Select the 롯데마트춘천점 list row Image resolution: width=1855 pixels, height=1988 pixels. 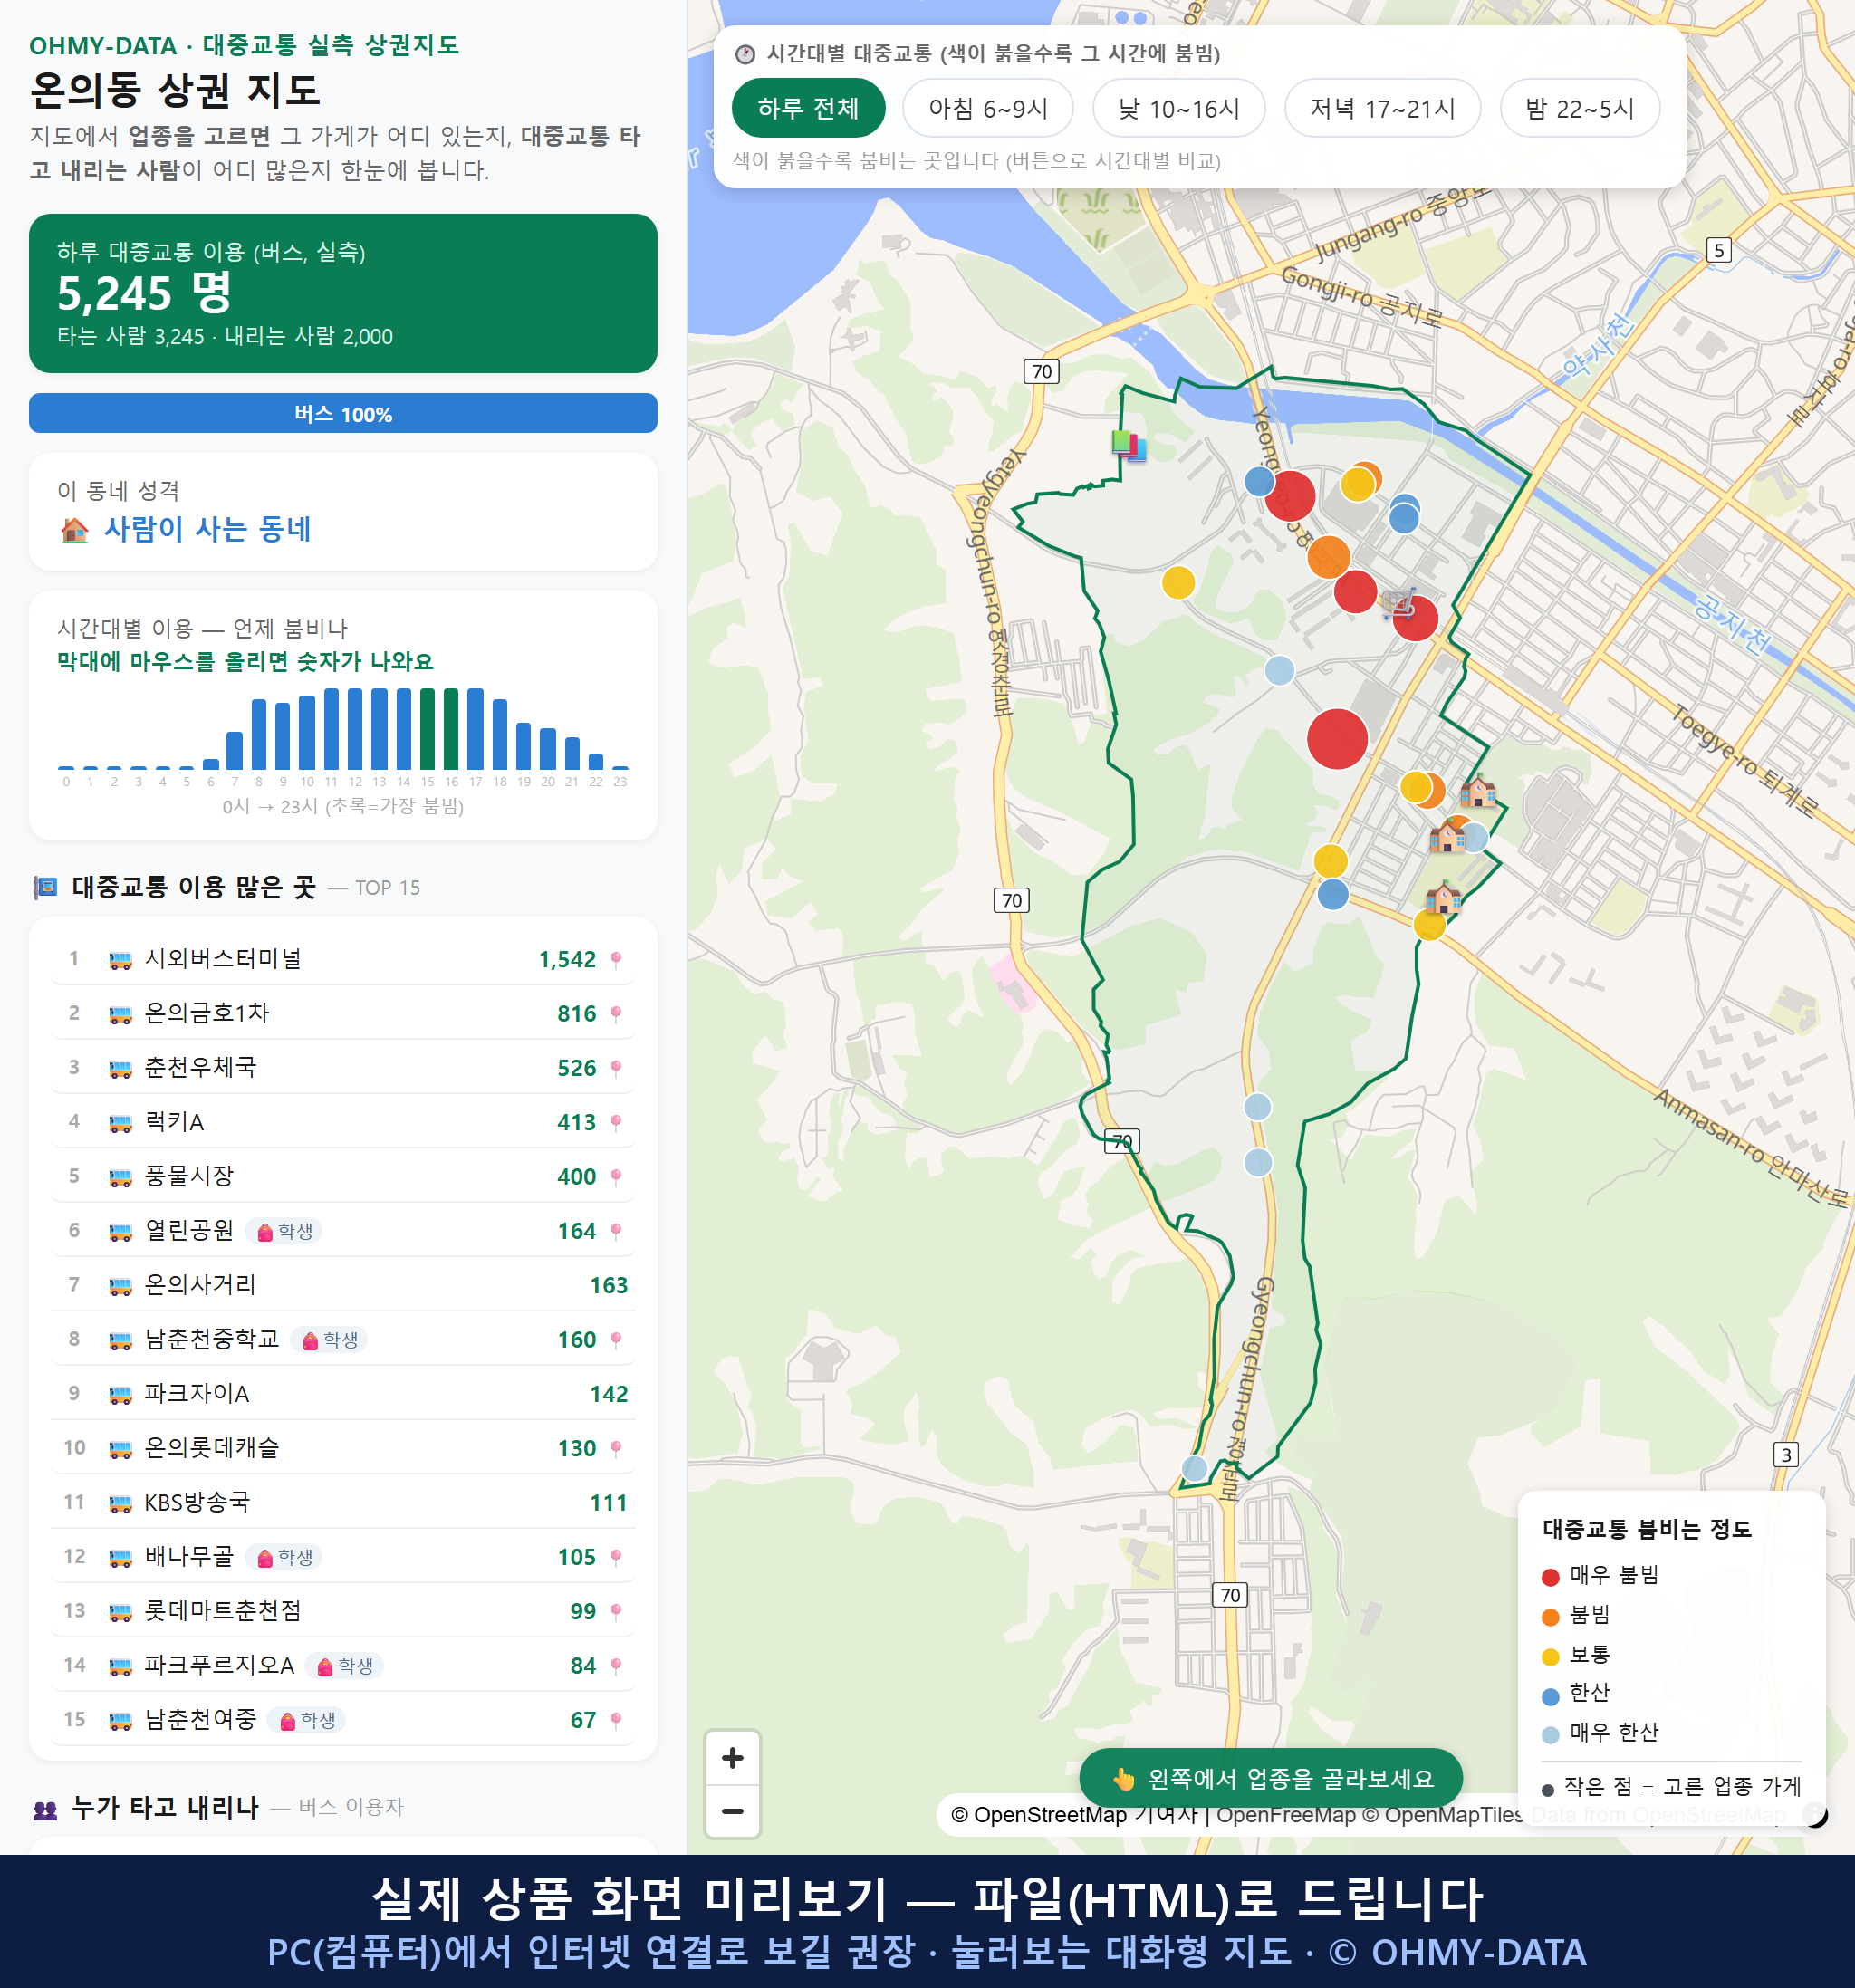coord(343,1611)
